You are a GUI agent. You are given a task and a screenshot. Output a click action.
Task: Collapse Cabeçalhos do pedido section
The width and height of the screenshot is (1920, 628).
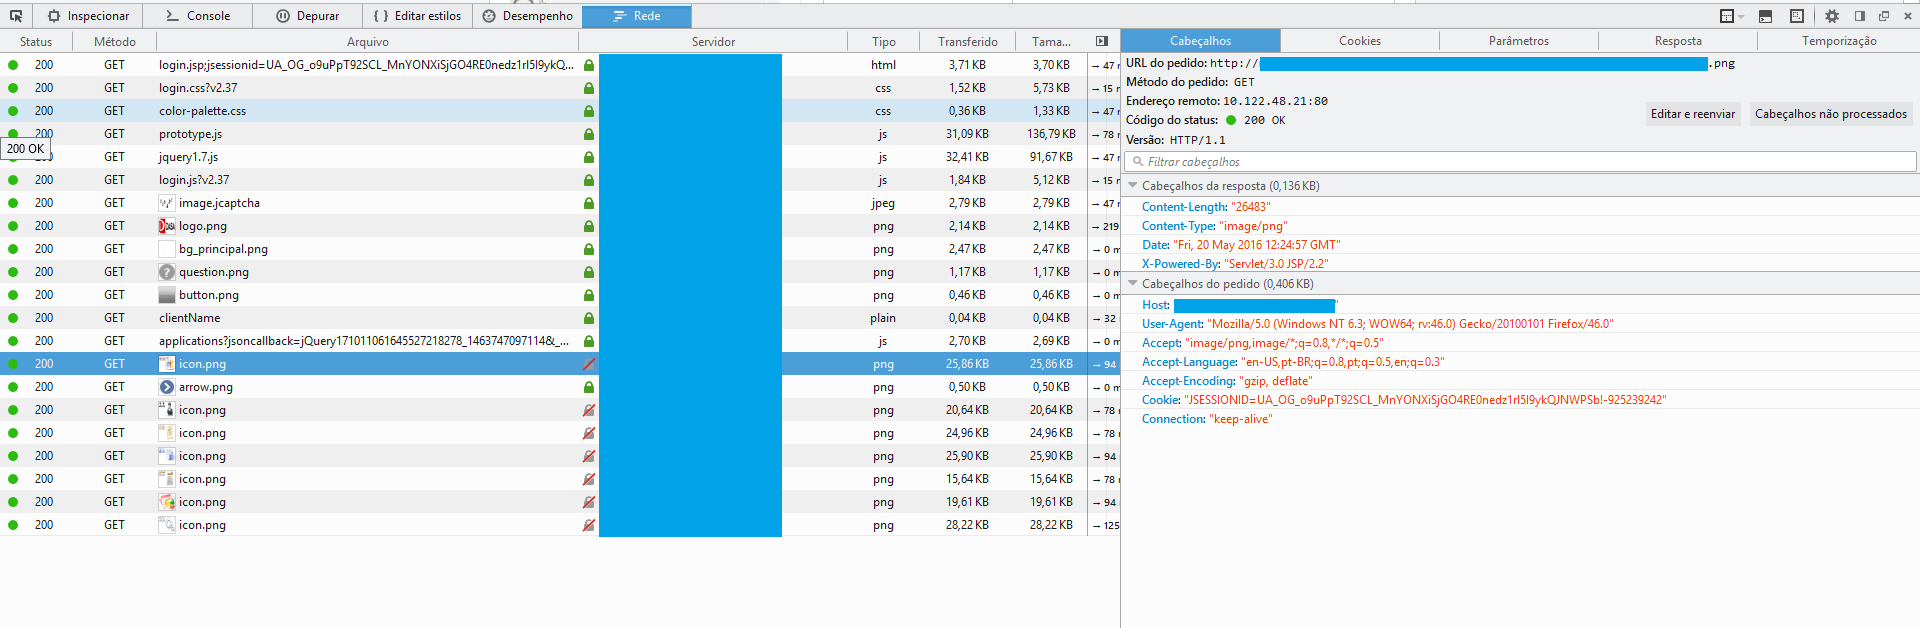1133,284
